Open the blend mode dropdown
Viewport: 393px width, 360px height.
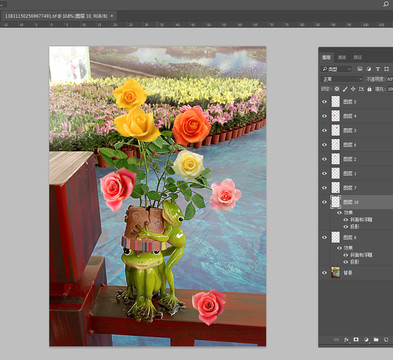click(x=342, y=79)
